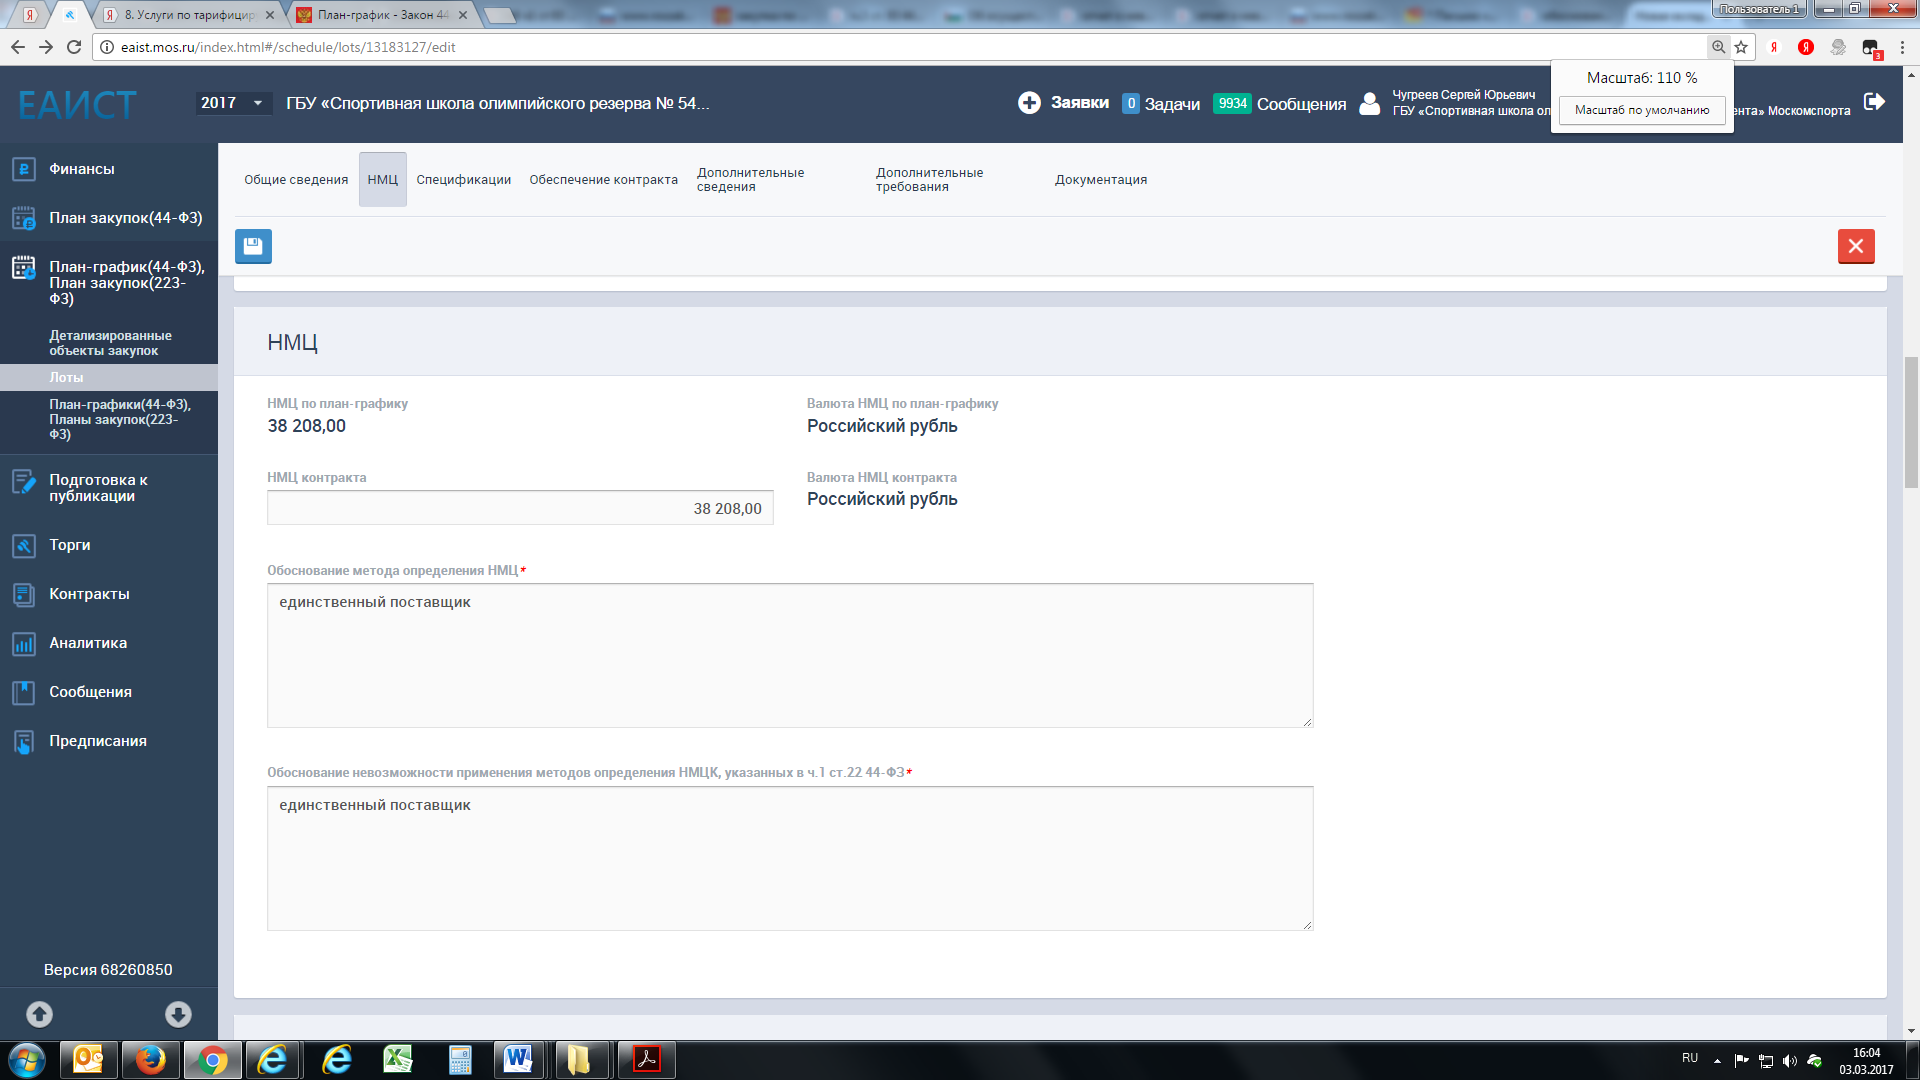Open the Торги sidebar section
This screenshot has height=1080, width=1920.
[70, 545]
